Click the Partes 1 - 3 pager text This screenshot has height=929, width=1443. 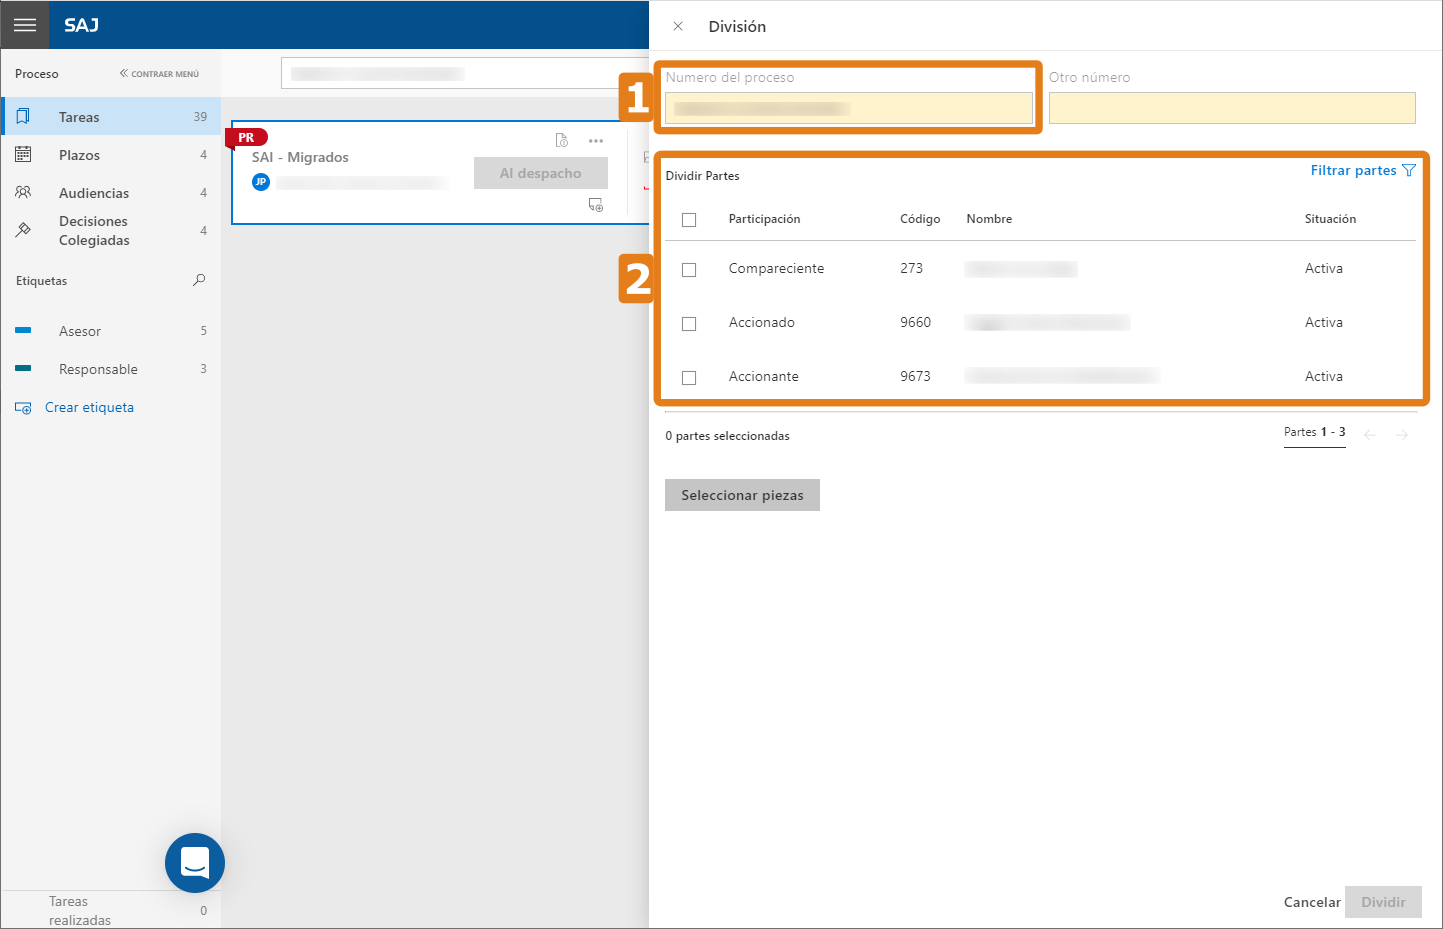(x=1314, y=432)
